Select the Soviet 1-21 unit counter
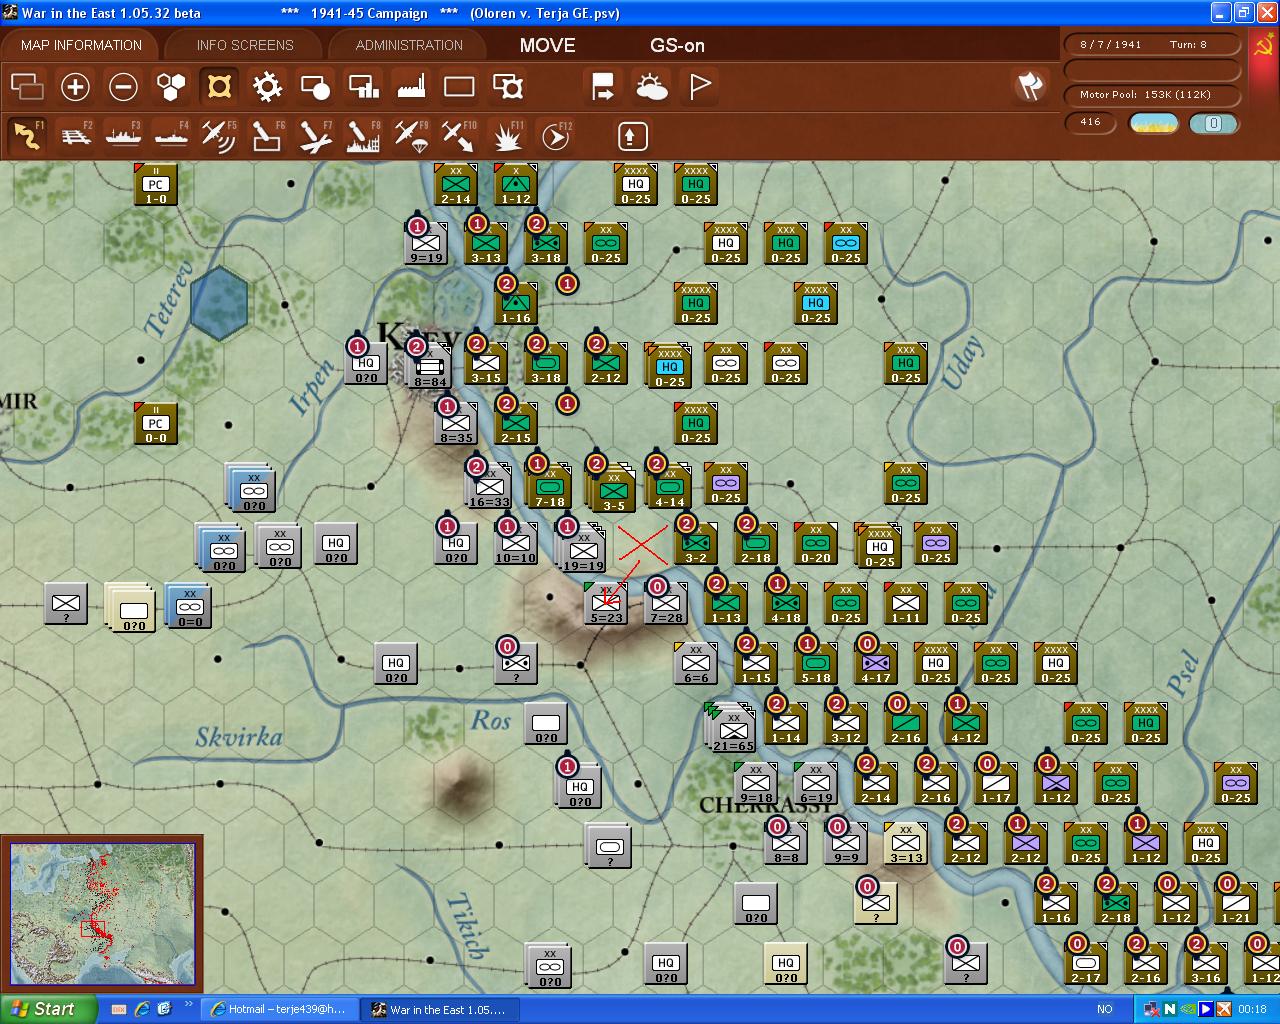 click(1236, 904)
